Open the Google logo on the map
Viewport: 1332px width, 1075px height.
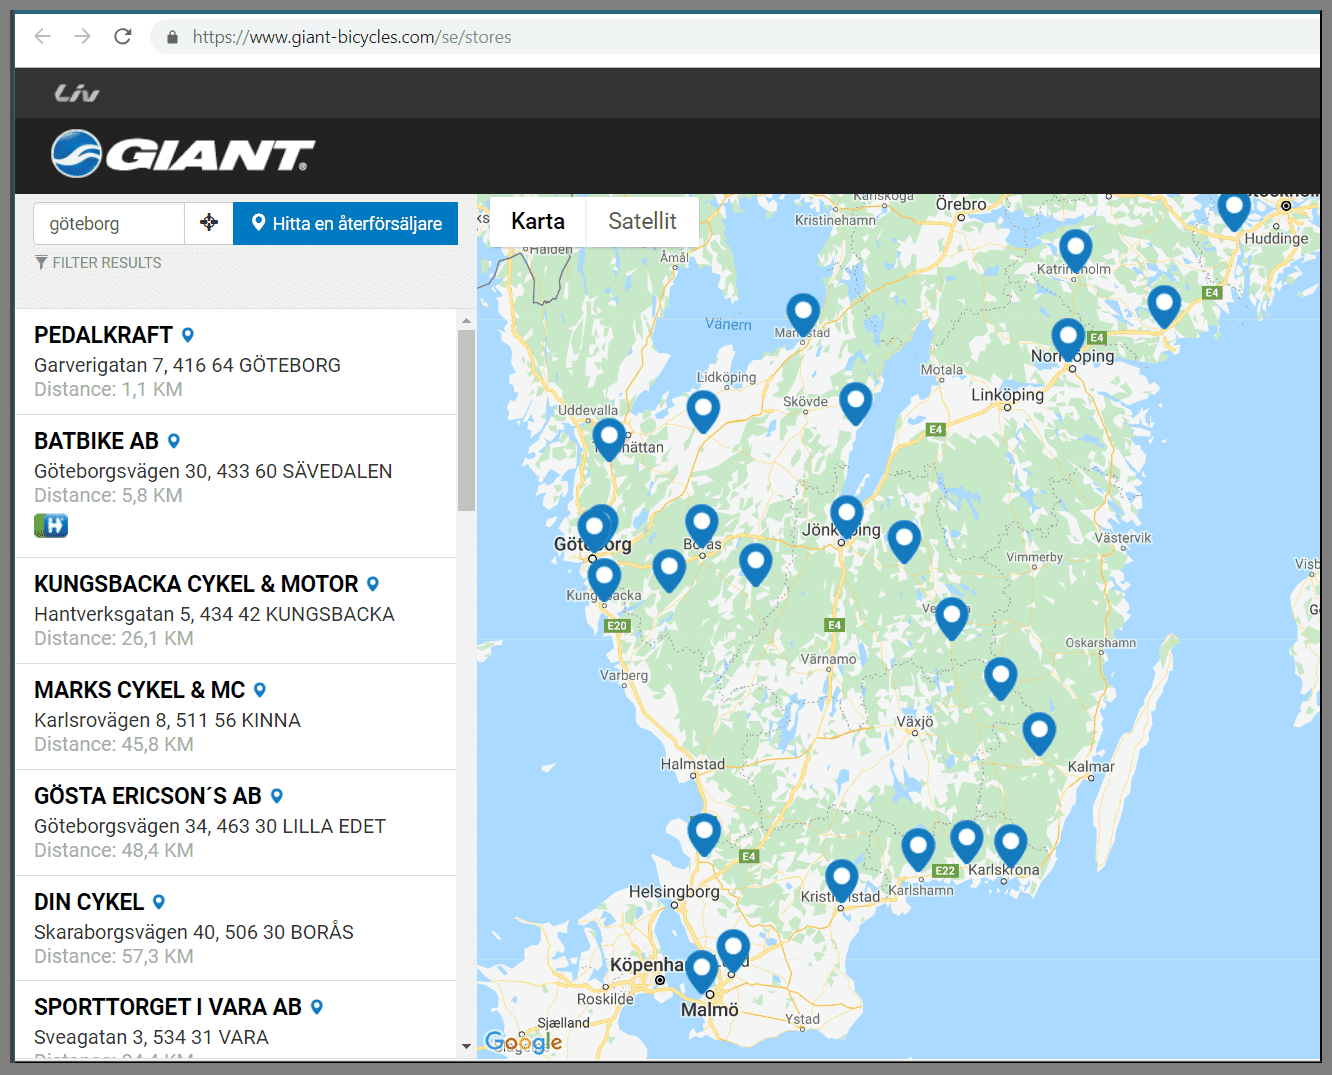click(523, 1042)
